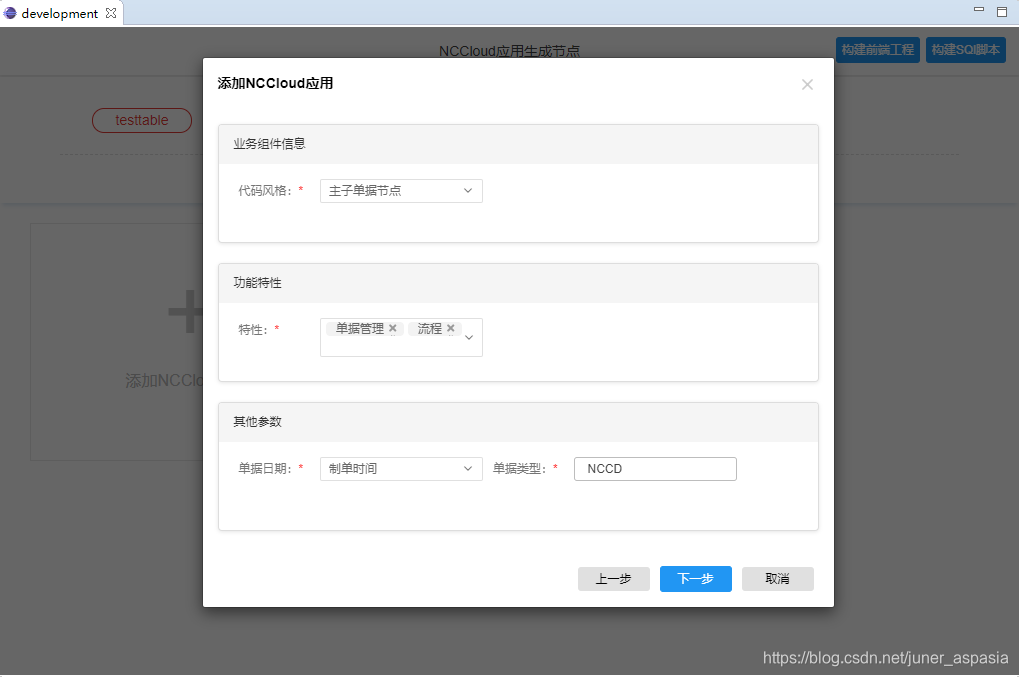Minimize the editor view panel
Screen dimensions: 1019x677
pyautogui.click(x=979, y=10)
